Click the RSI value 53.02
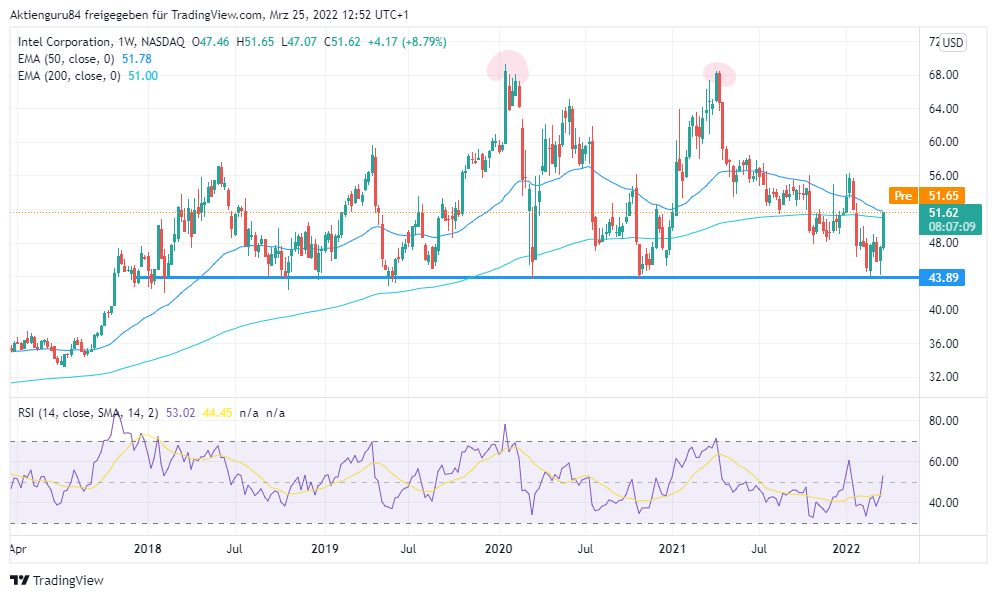The height and width of the screenshot is (598, 997). [x=181, y=413]
